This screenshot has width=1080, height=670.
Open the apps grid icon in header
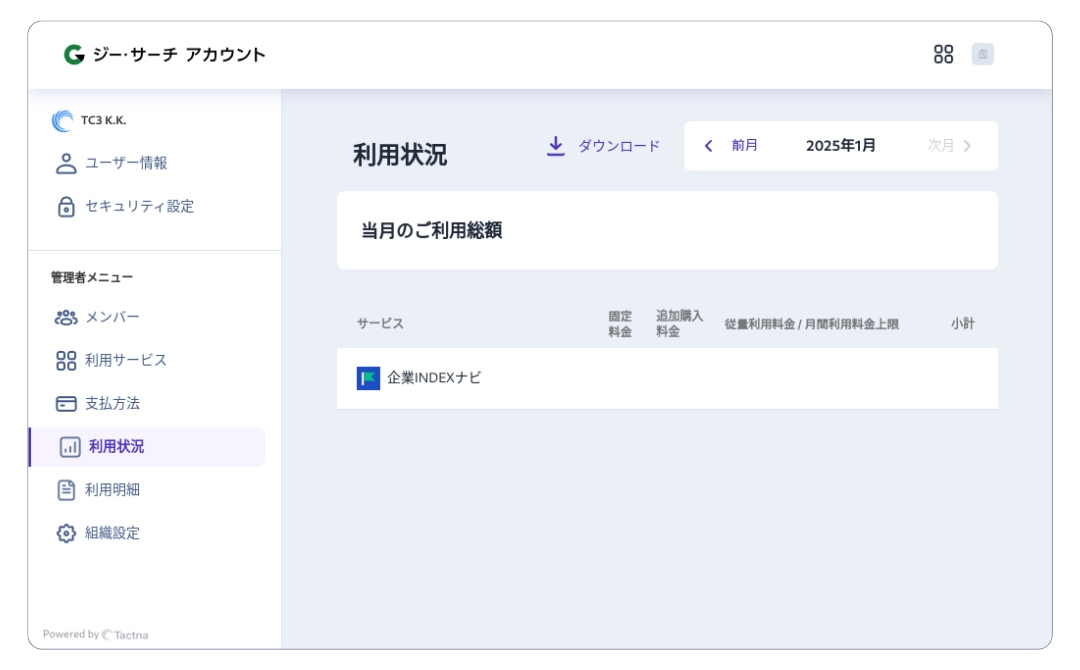pyautogui.click(x=943, y=54)
